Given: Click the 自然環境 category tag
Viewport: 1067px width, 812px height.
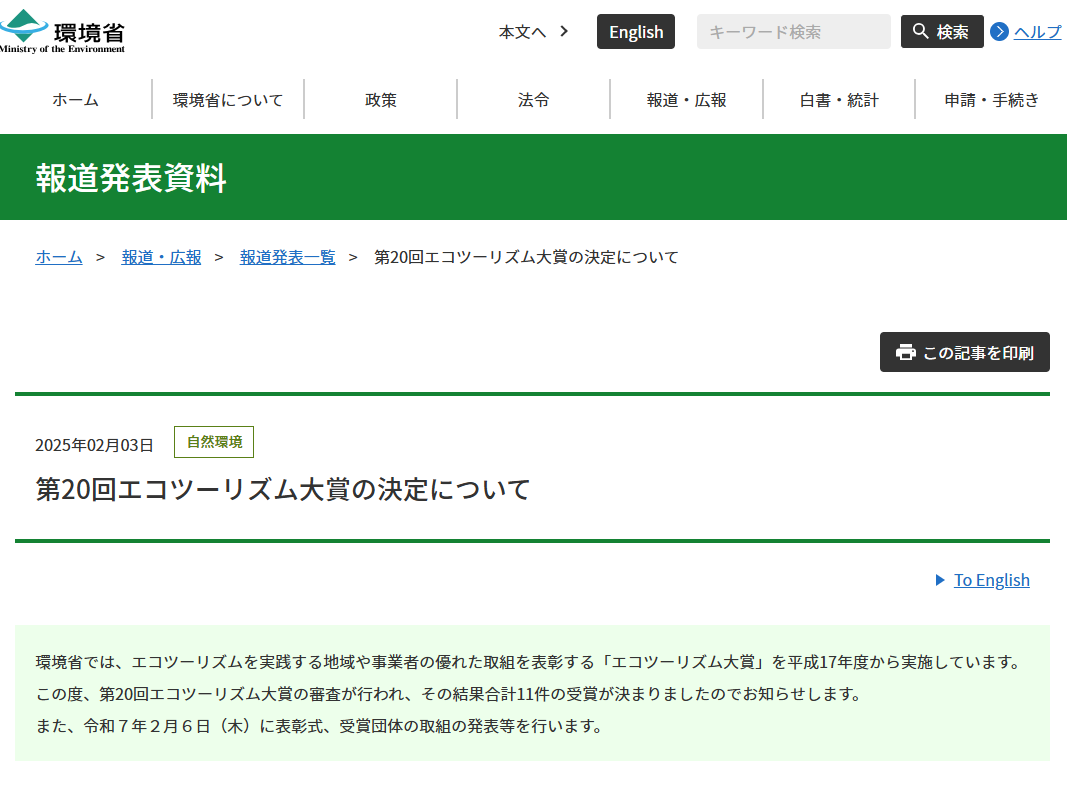Looking at the screenshot, I should pyautogui.click(x=213, y=442).
